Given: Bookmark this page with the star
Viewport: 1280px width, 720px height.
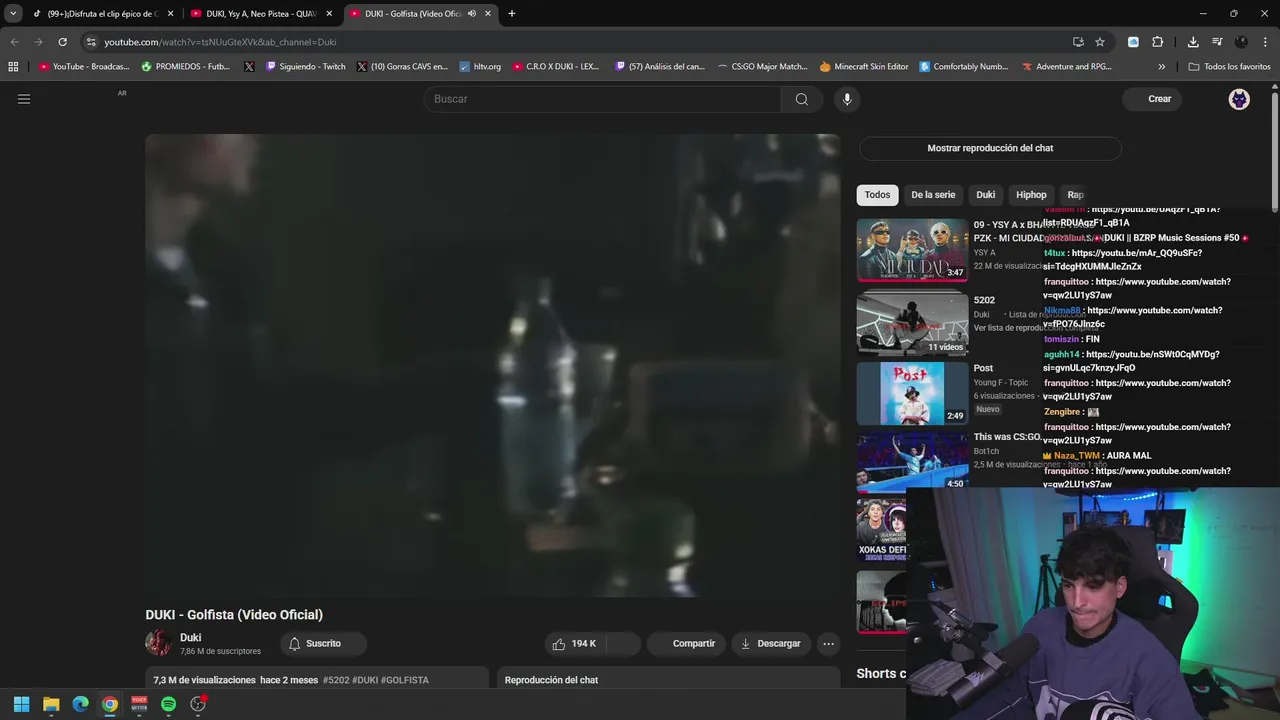Looking at the screenshot, I should pyautogui.click(x=1100, y=42).
